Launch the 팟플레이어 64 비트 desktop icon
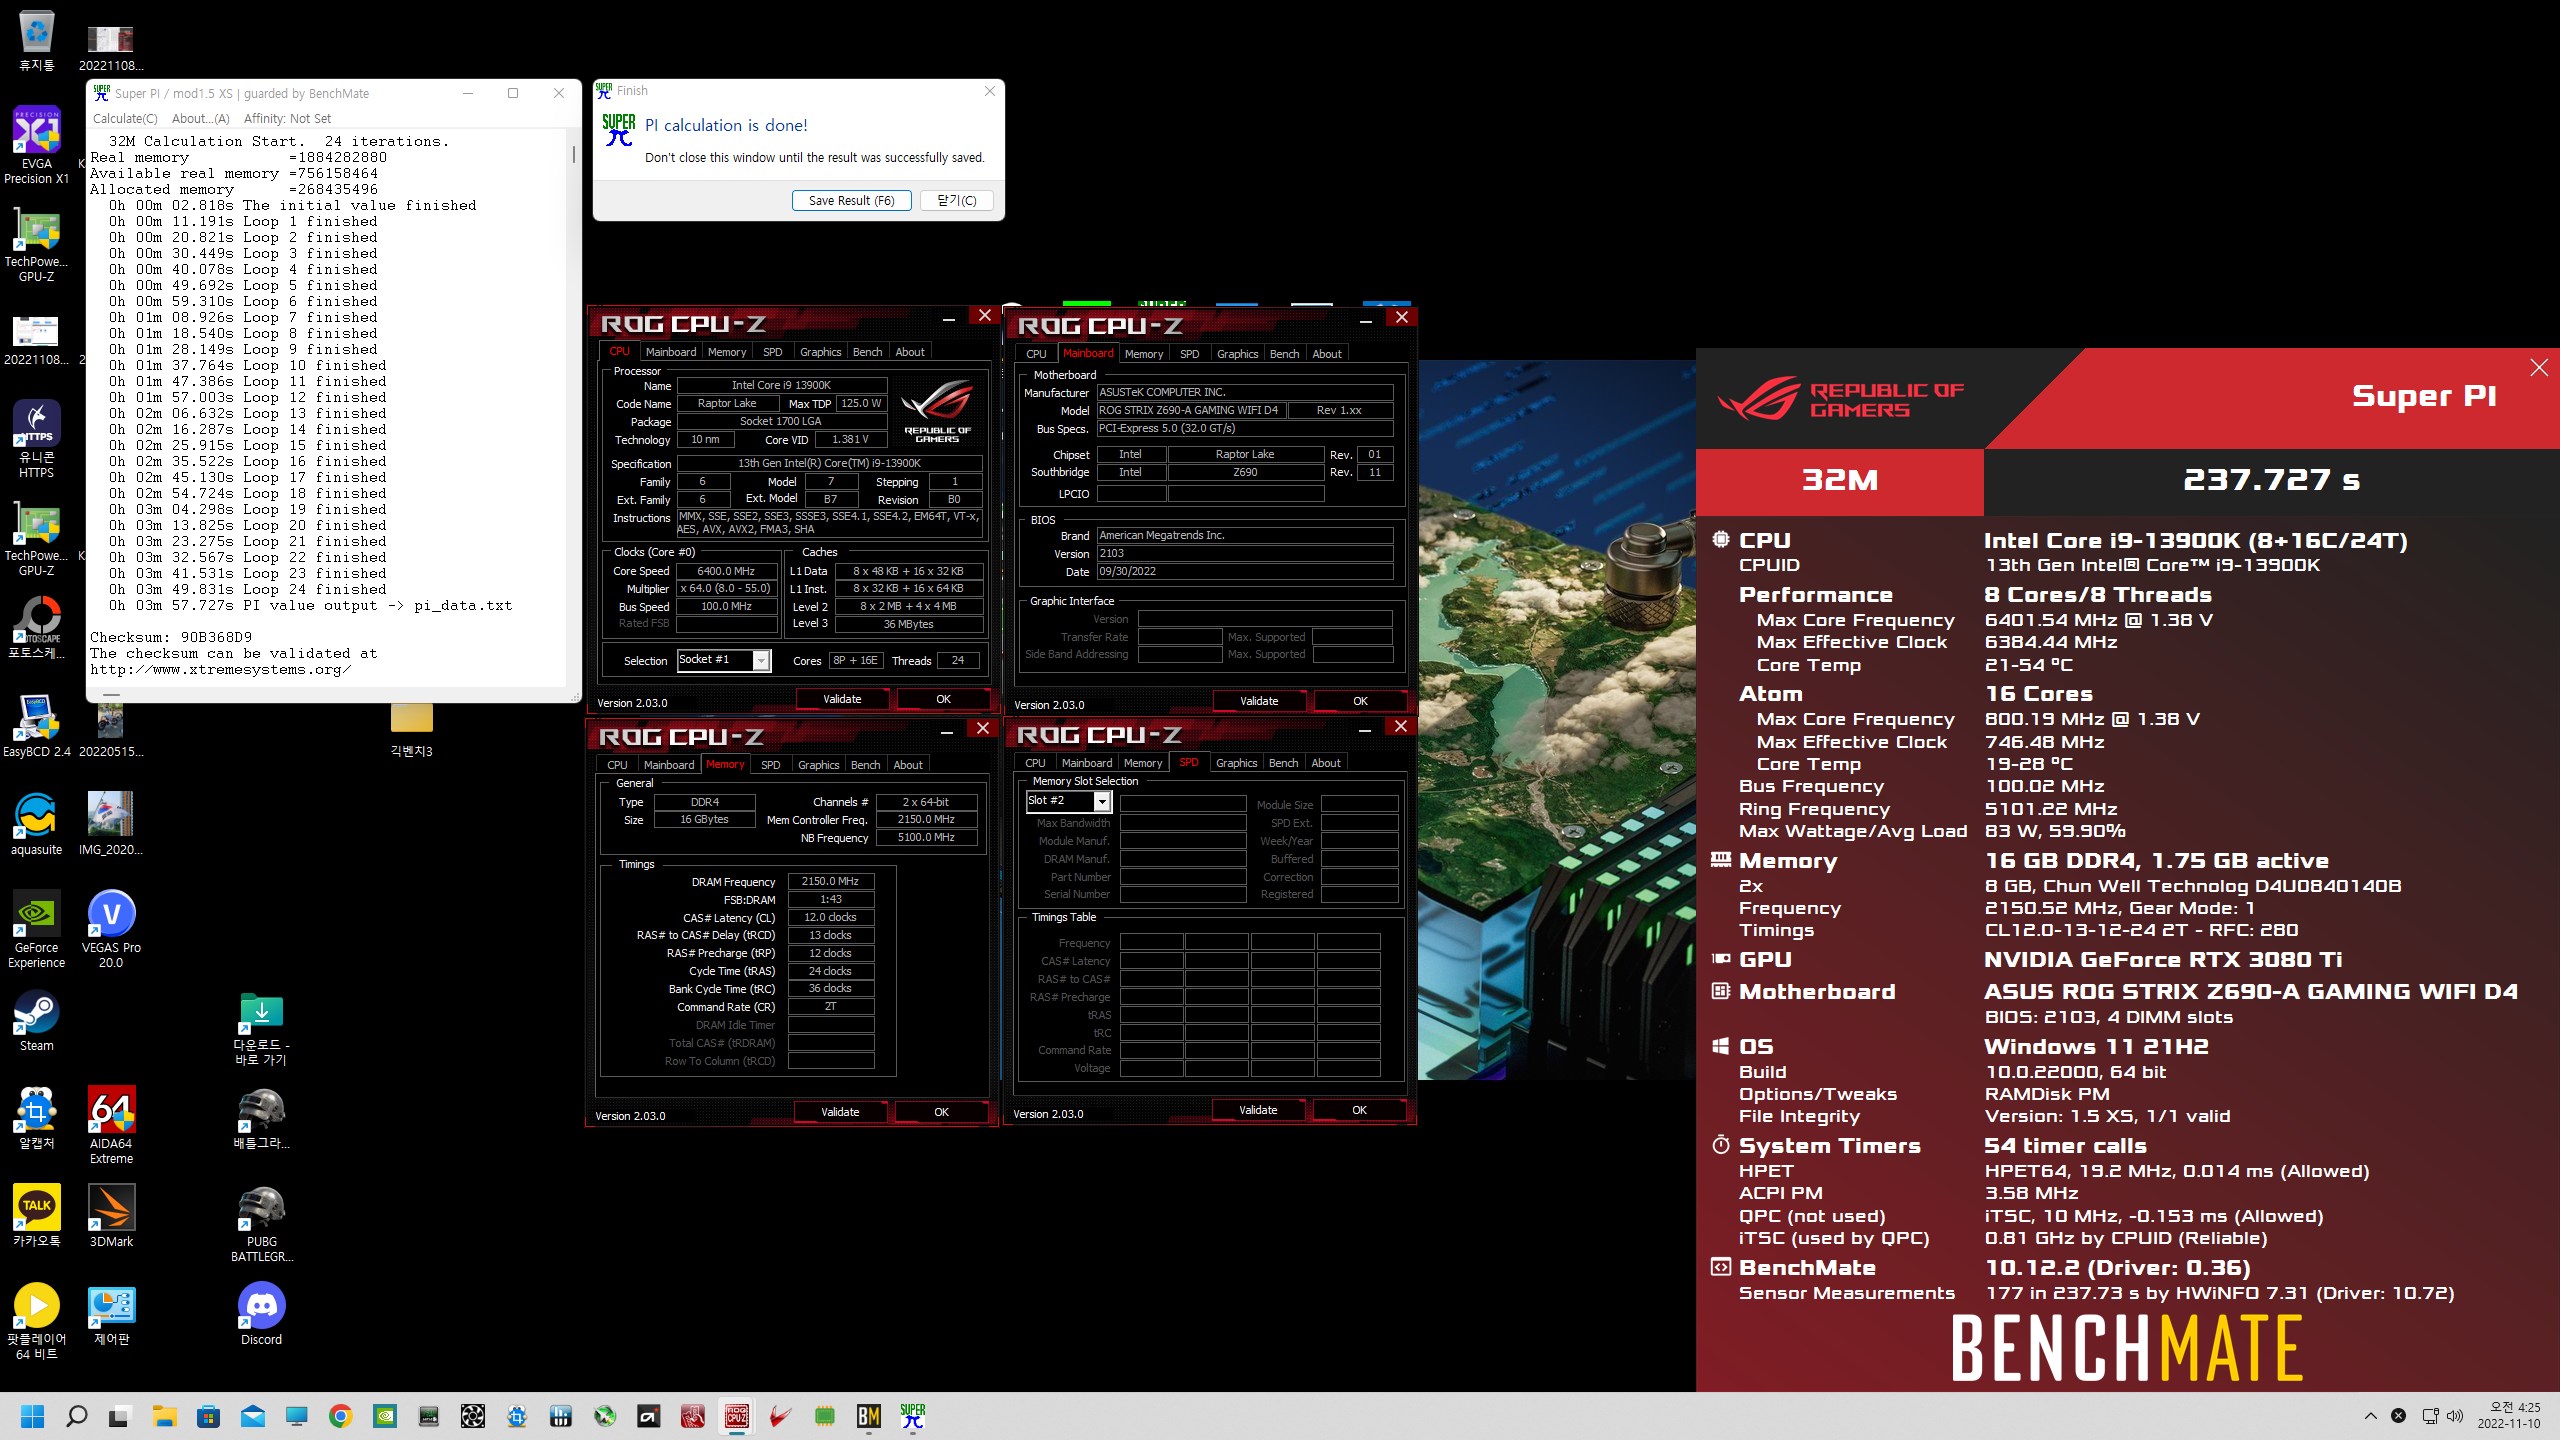Image resolution: width=2560 pixels, height=1440 pixels. [36, 1321]
